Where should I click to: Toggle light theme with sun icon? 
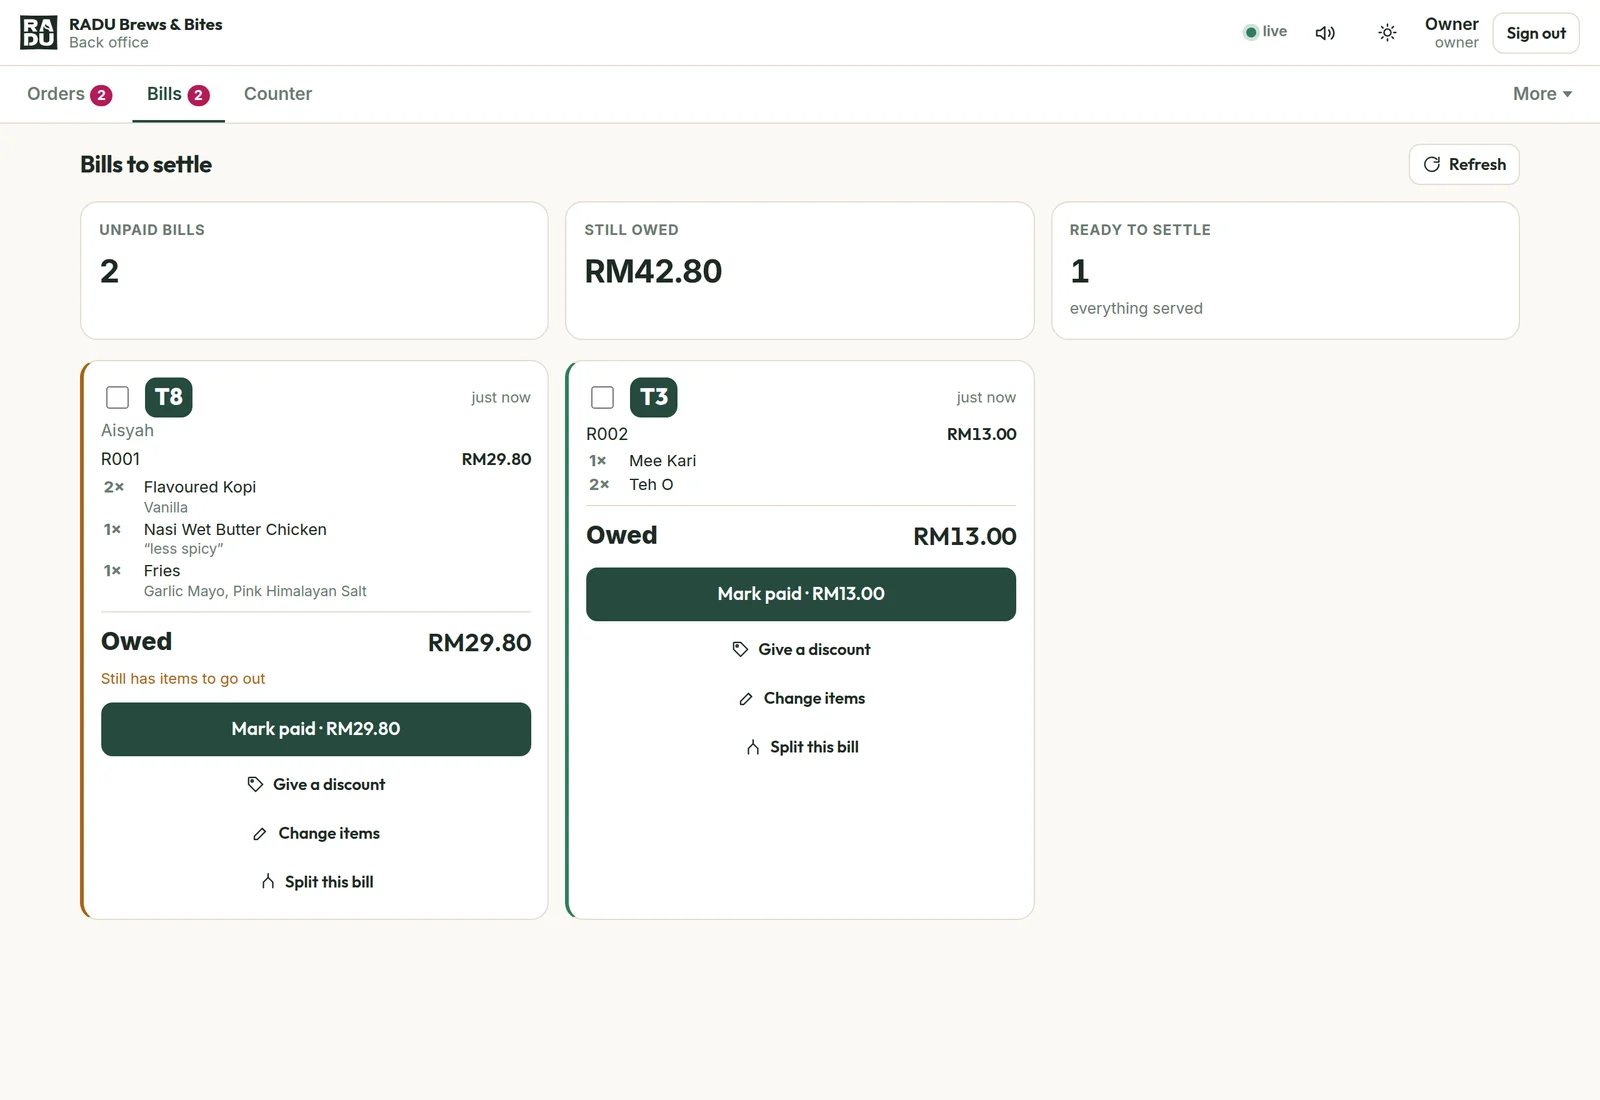[x=1387, y=33]
